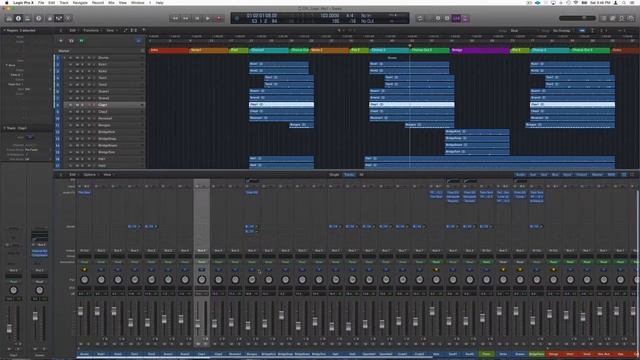Screen dimensions: 640x360
Task: Open the Library panel icon
Action: (9, 18)
